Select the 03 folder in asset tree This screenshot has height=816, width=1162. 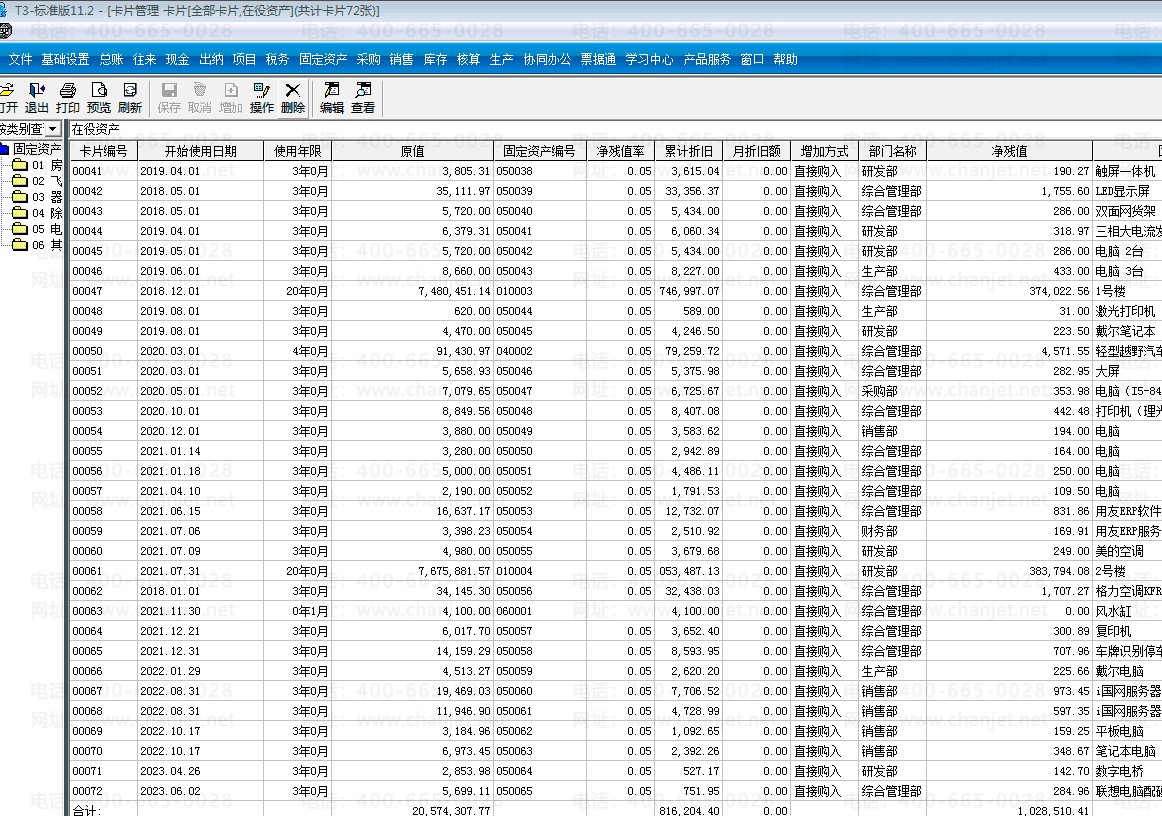[37, 197]
